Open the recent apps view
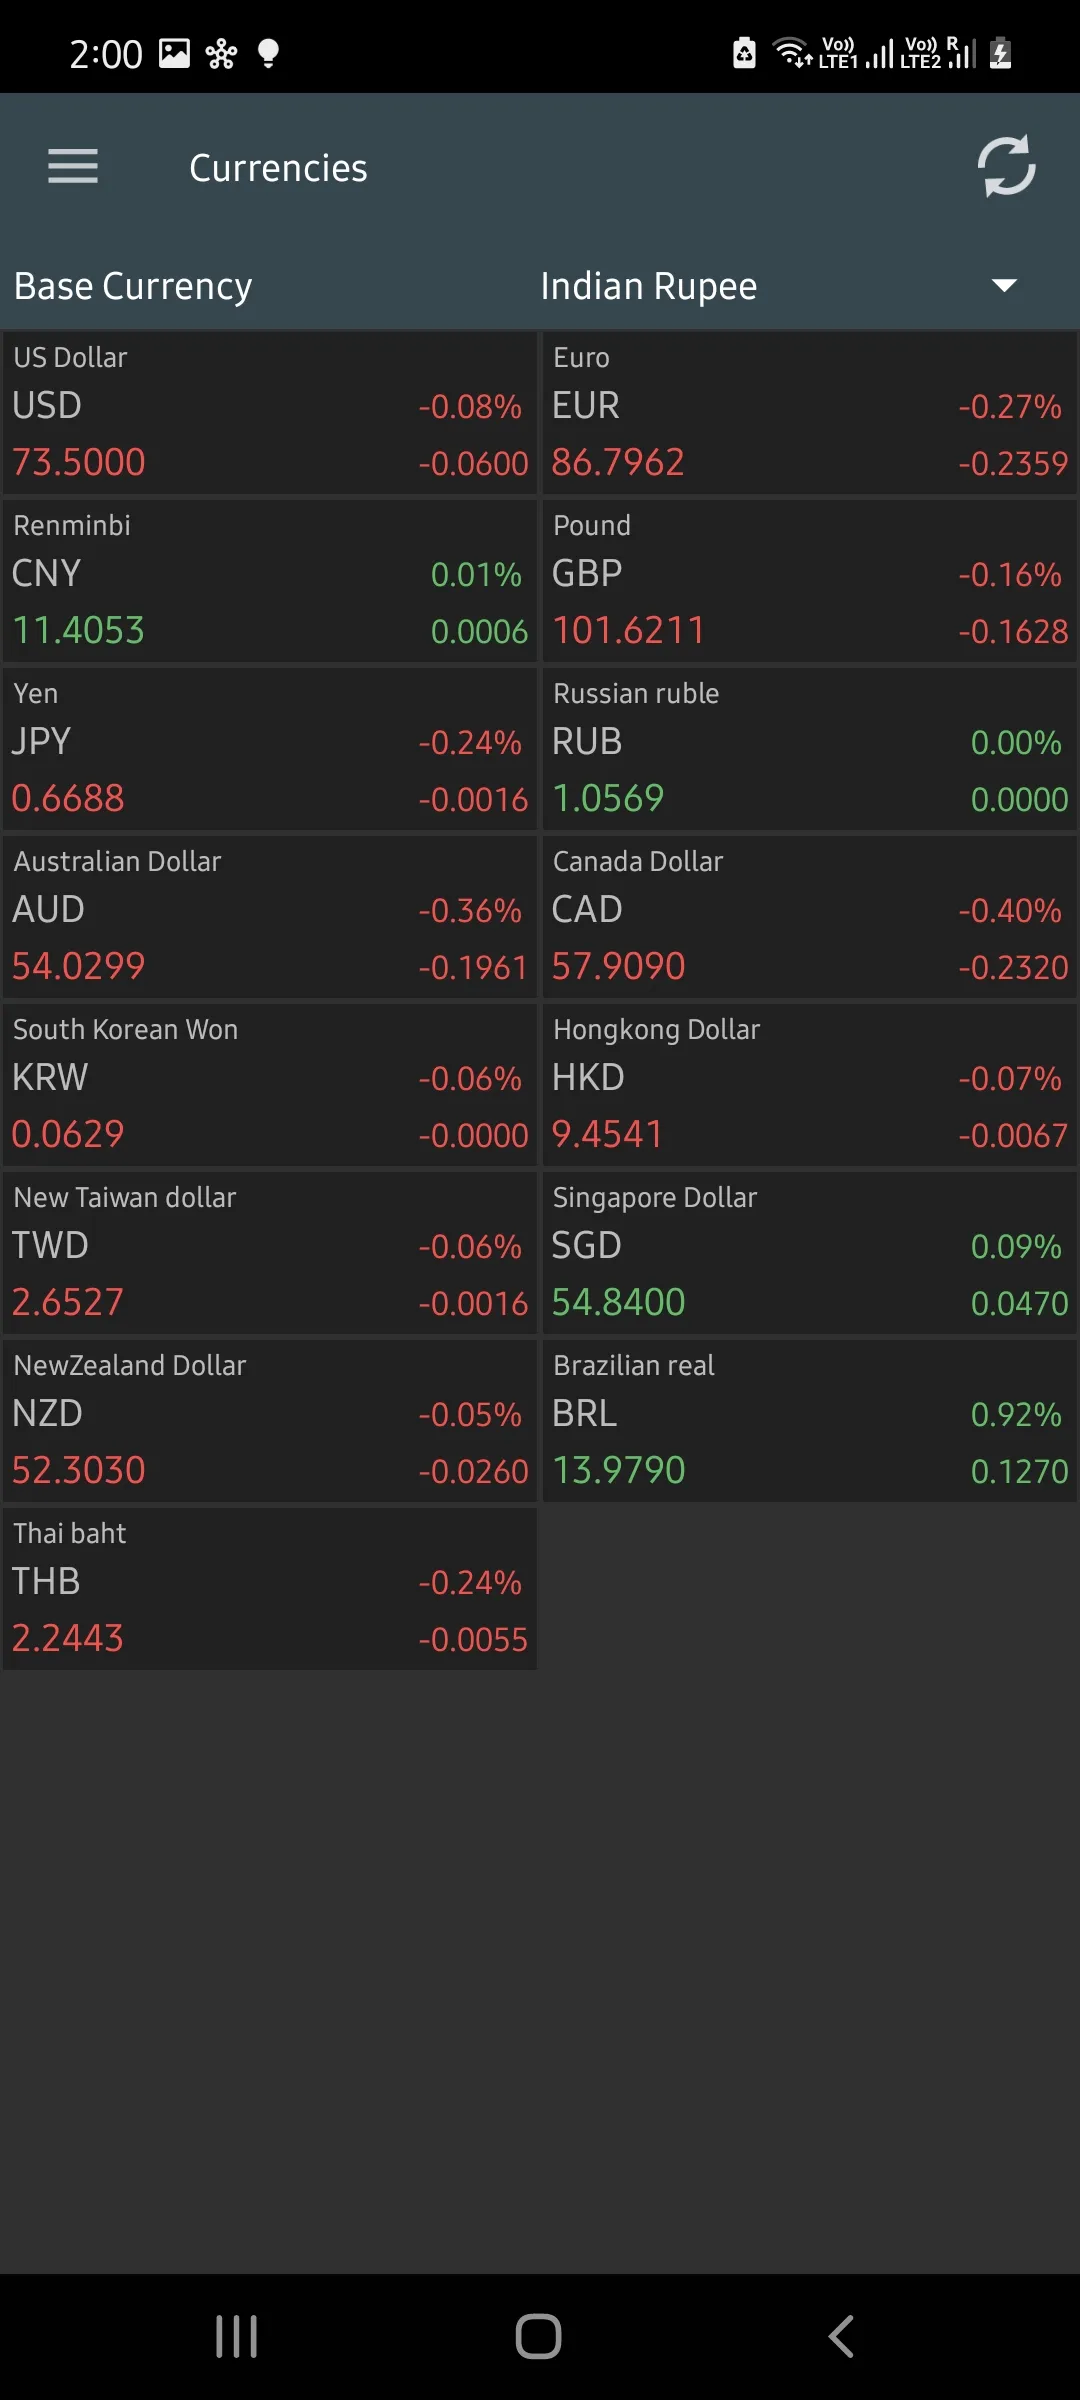 tap(235, 2337)
